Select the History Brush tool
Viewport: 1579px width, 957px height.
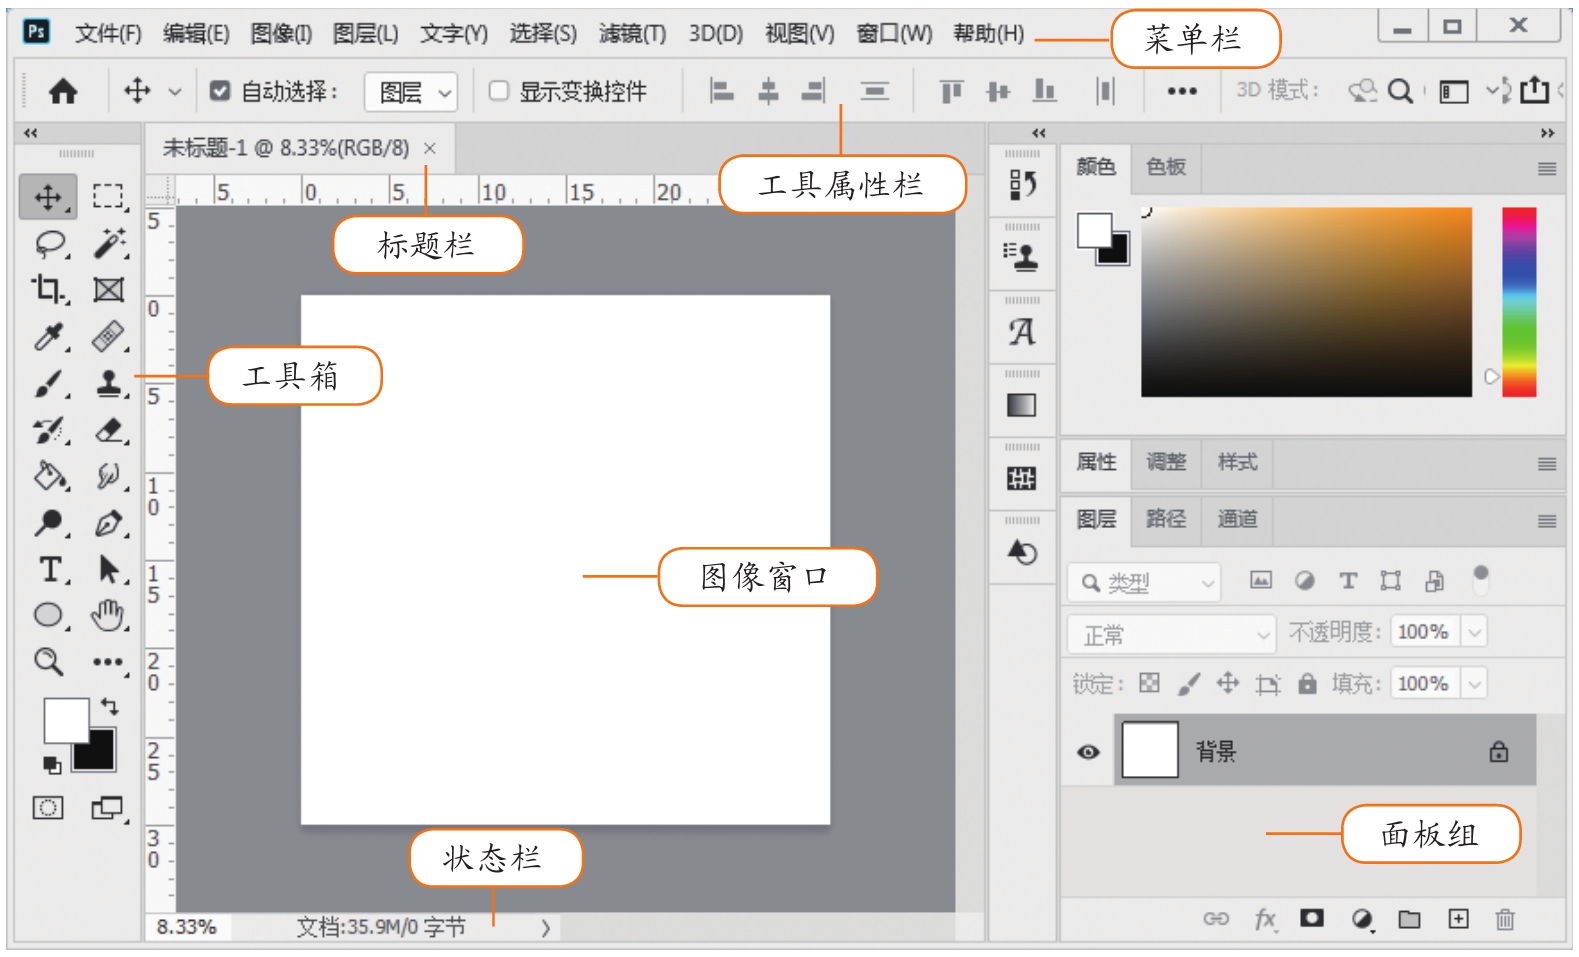pos(49,431)
